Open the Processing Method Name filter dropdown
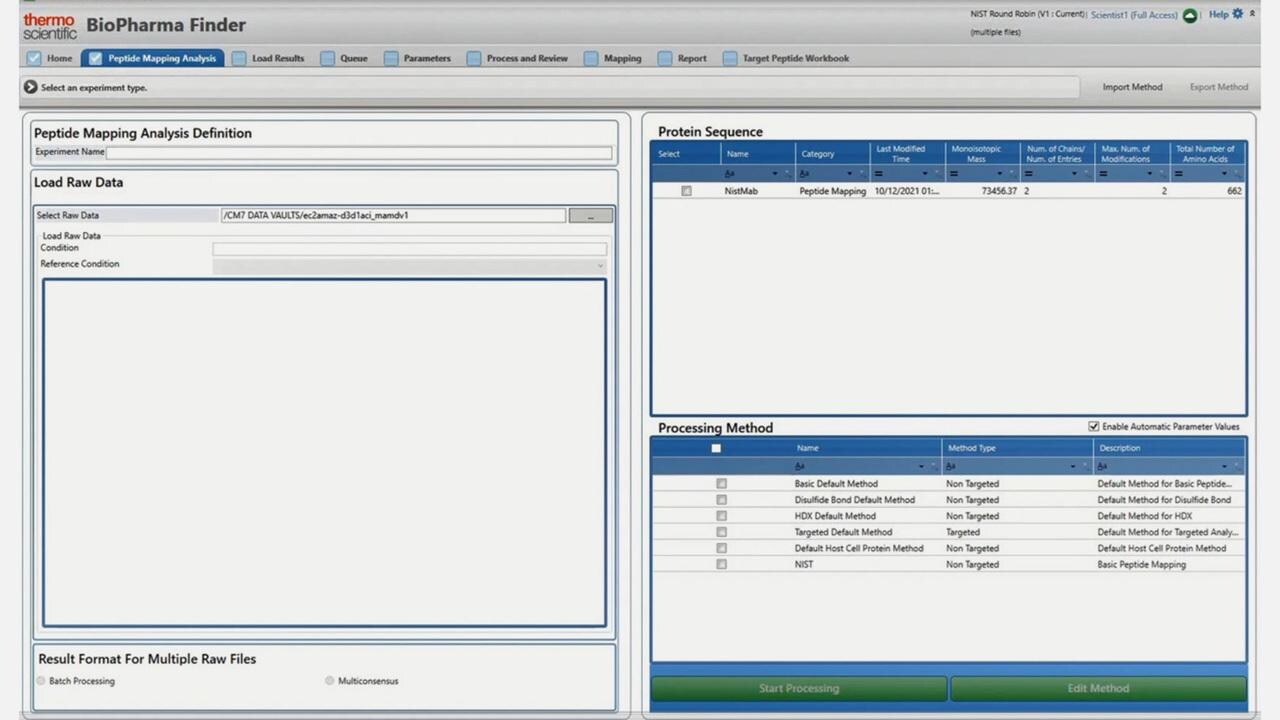 point(921,466)
